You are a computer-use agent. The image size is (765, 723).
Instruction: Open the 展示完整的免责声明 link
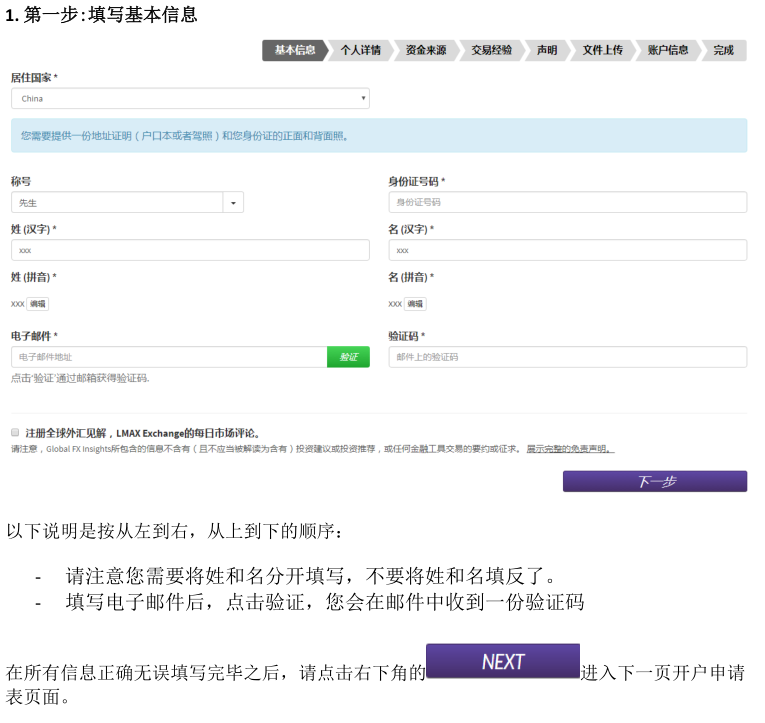570,449
